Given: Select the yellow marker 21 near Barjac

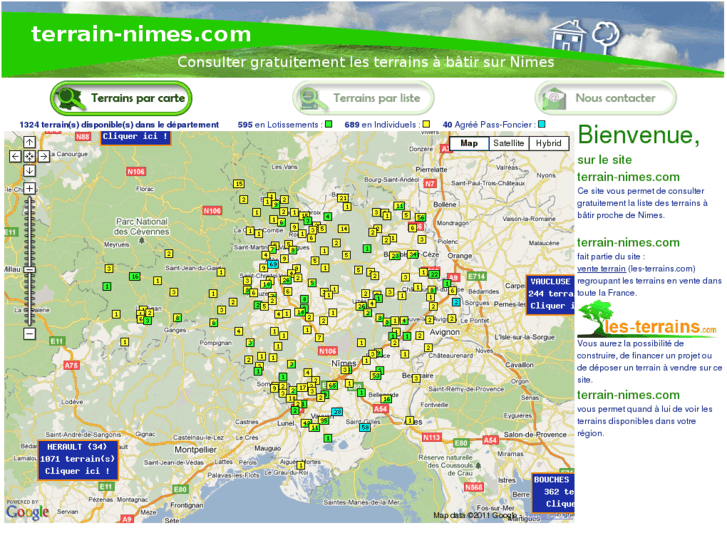Looking at the screenshot, I should tap(342, 198).
